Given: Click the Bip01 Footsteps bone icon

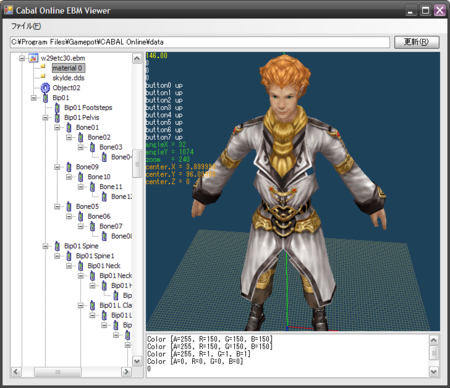Looking at the screenshot, I should pyautogui.click(x=57, y=108).
